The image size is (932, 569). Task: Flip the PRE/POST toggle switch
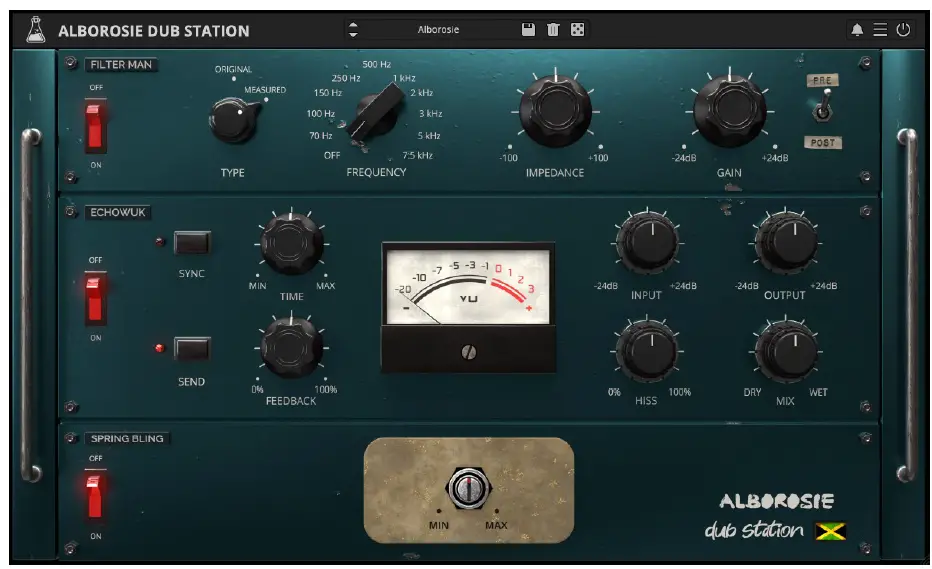pos(823,106)
